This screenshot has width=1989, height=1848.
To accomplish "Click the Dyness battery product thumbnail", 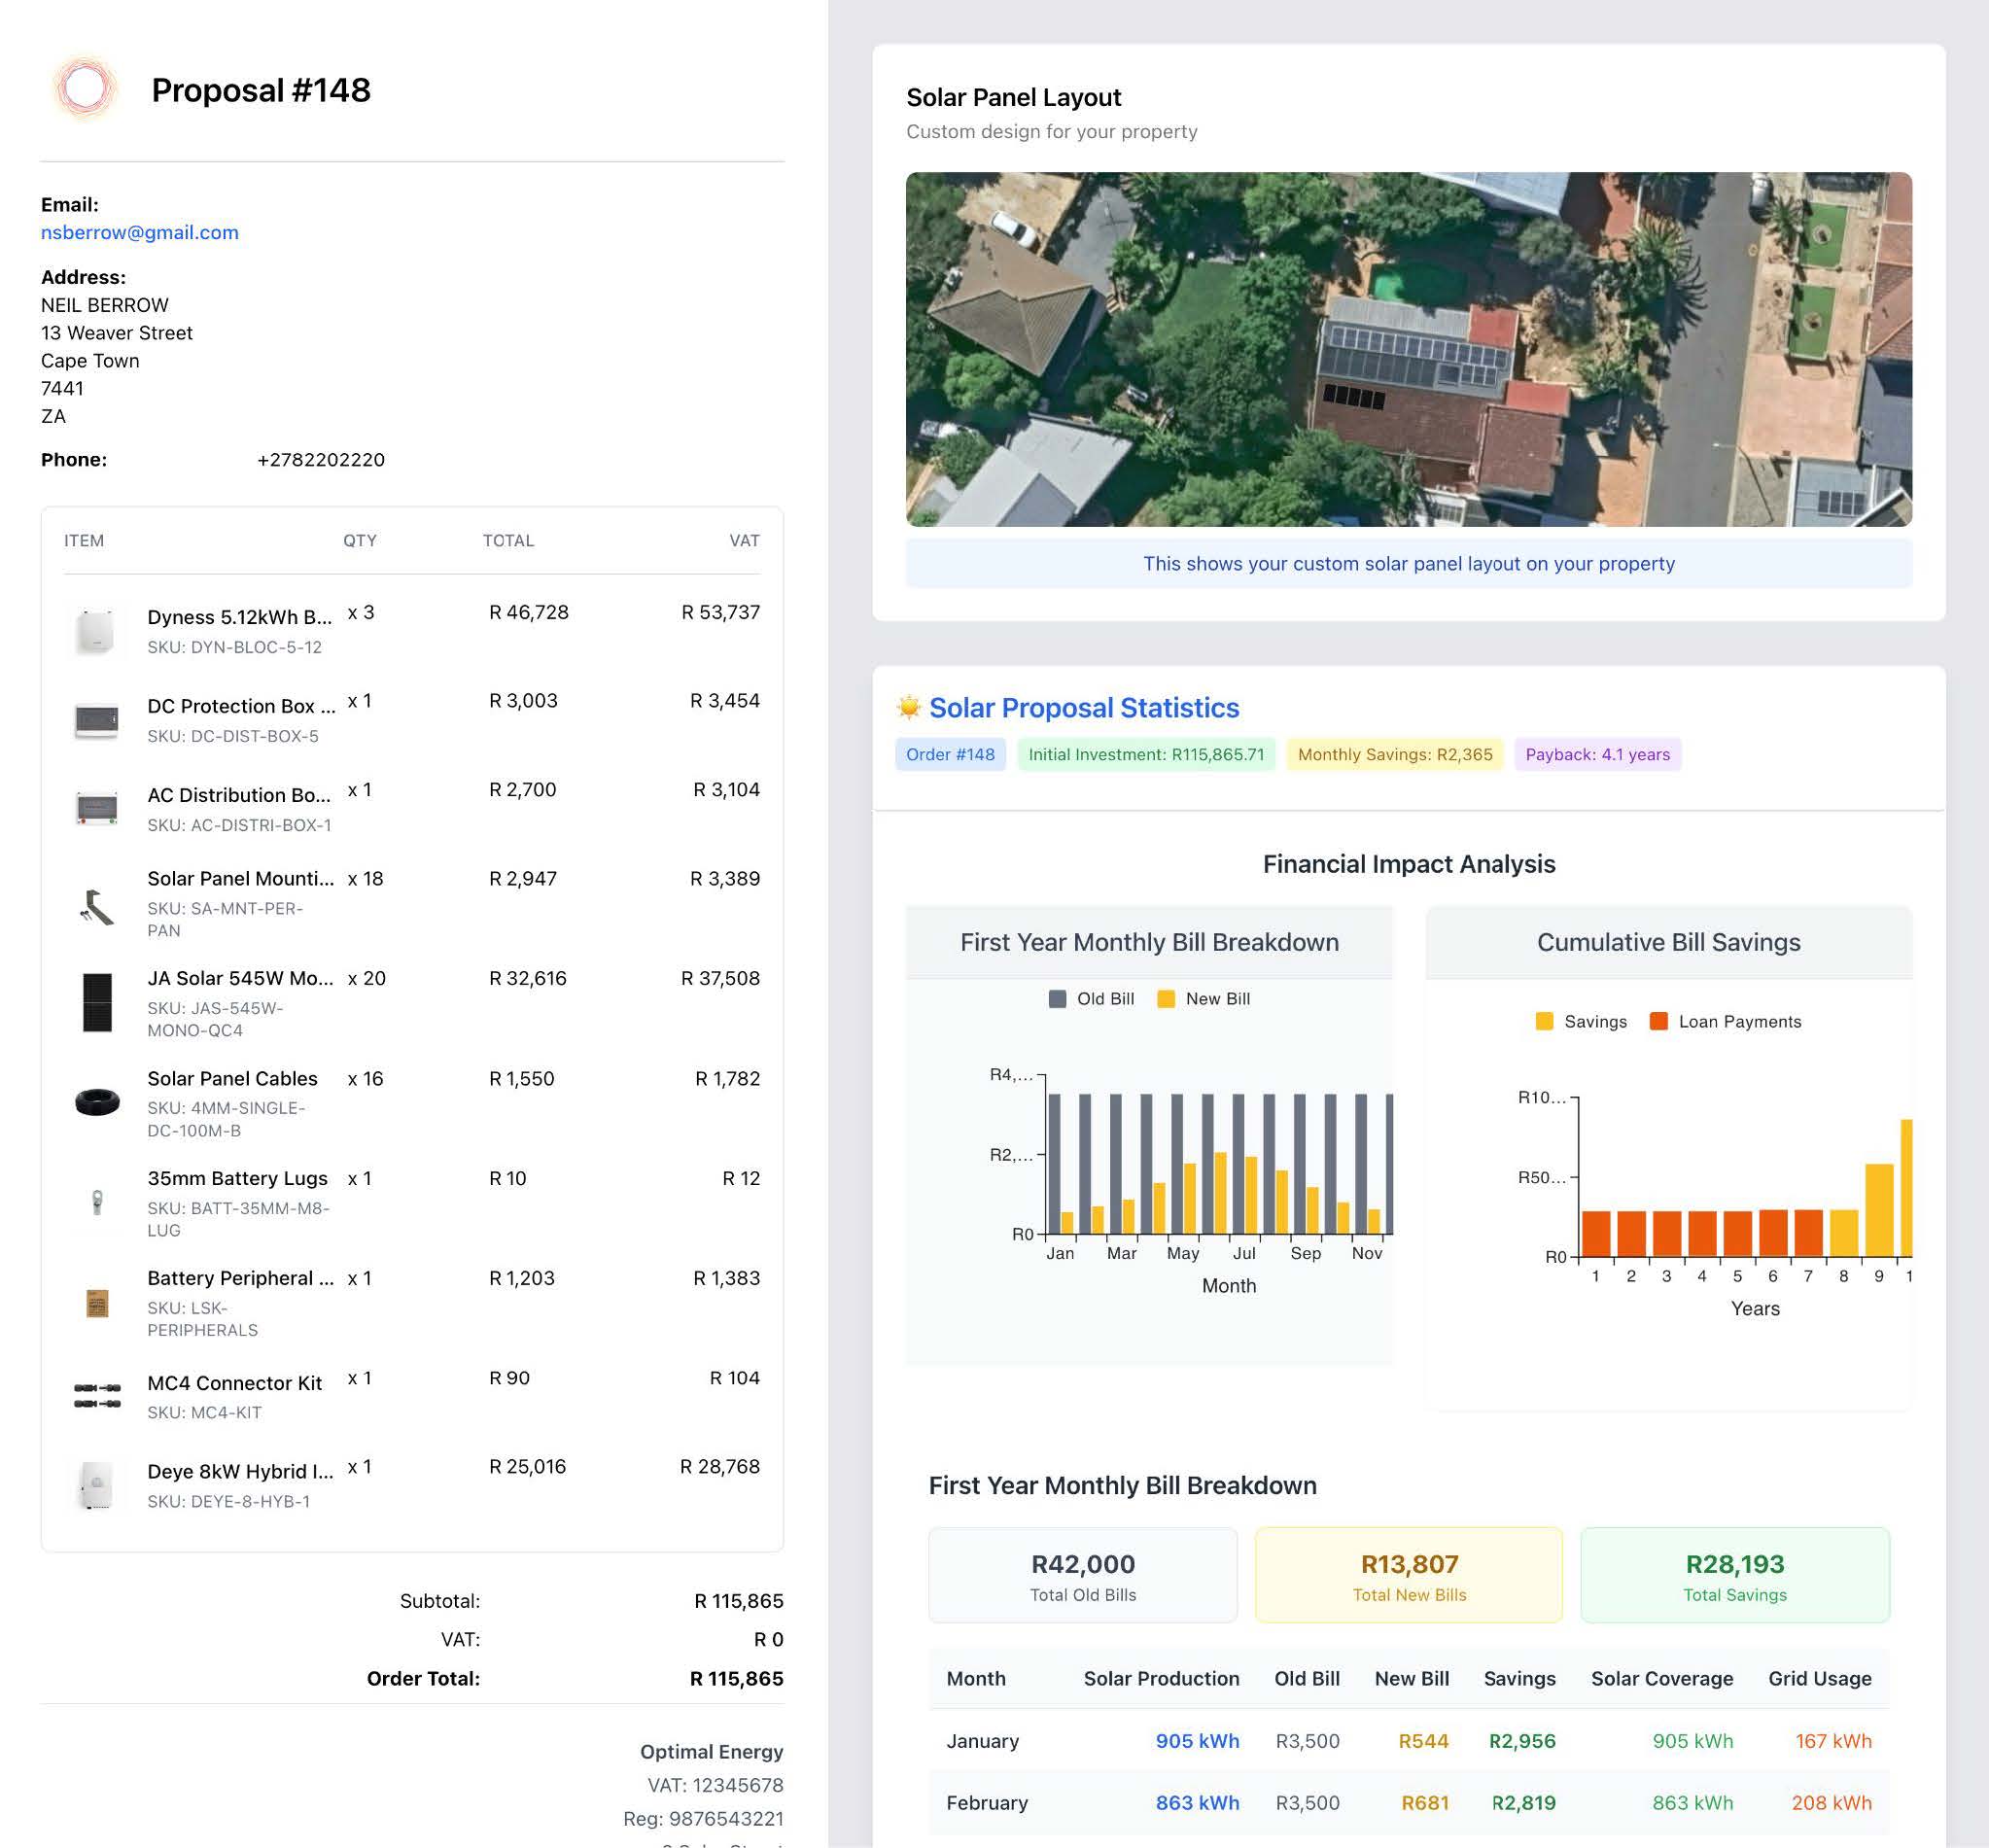I will (96, 631).
